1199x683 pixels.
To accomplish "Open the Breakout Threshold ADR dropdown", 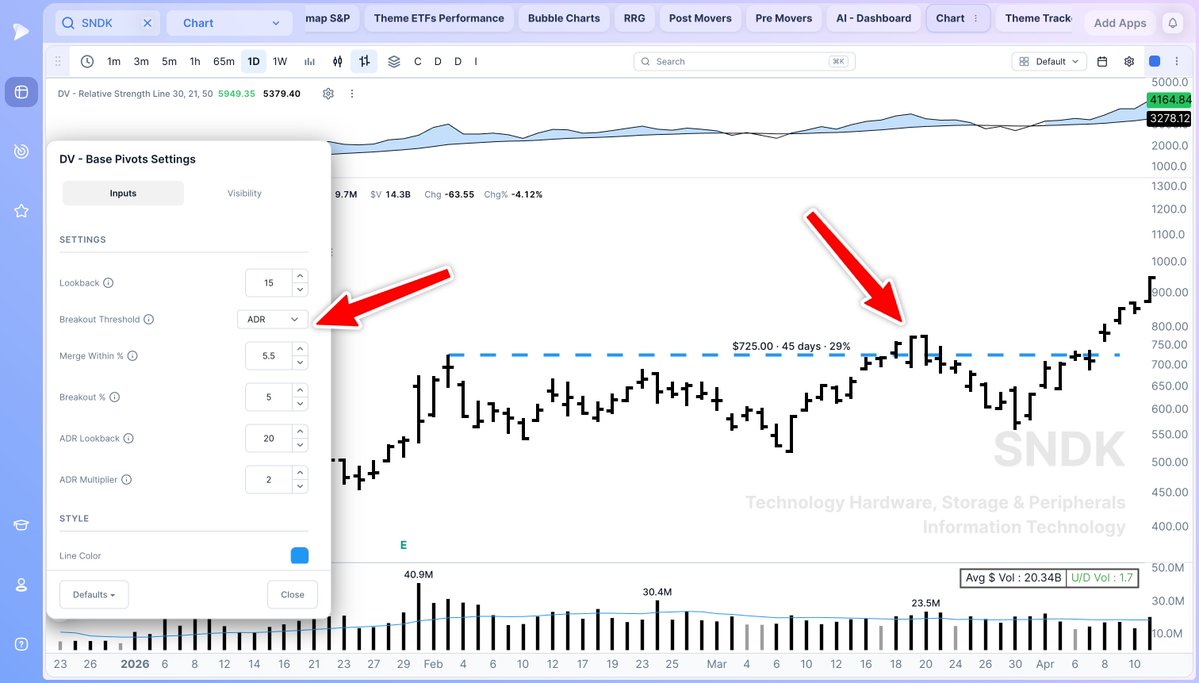I will pos(273,320).
